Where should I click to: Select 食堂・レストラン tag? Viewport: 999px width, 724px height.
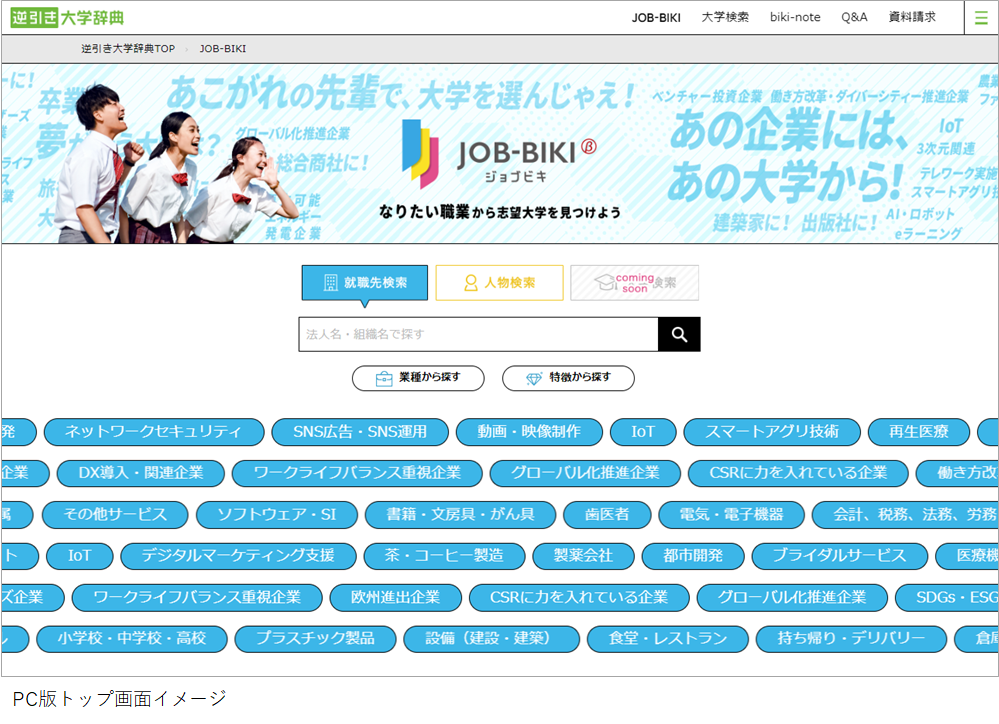(668, 639)
